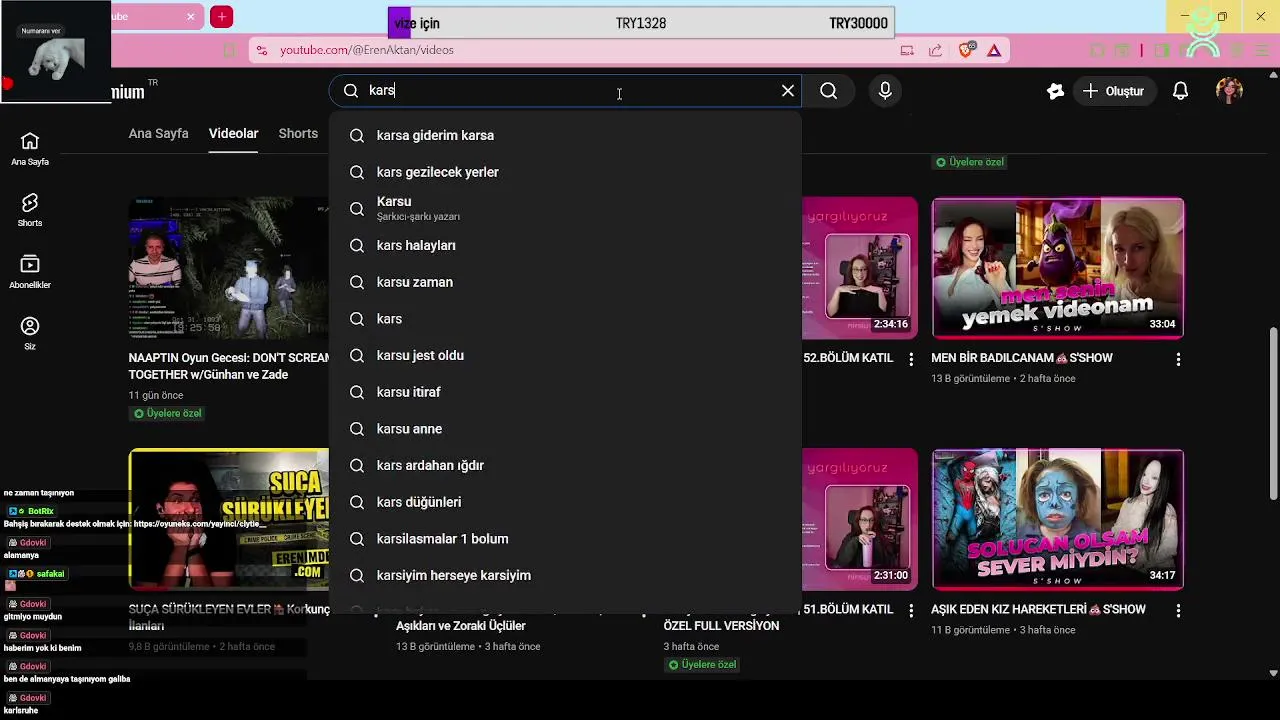Click the install app icon in address bar
1280x720 pixels.
tap(907, 50)
